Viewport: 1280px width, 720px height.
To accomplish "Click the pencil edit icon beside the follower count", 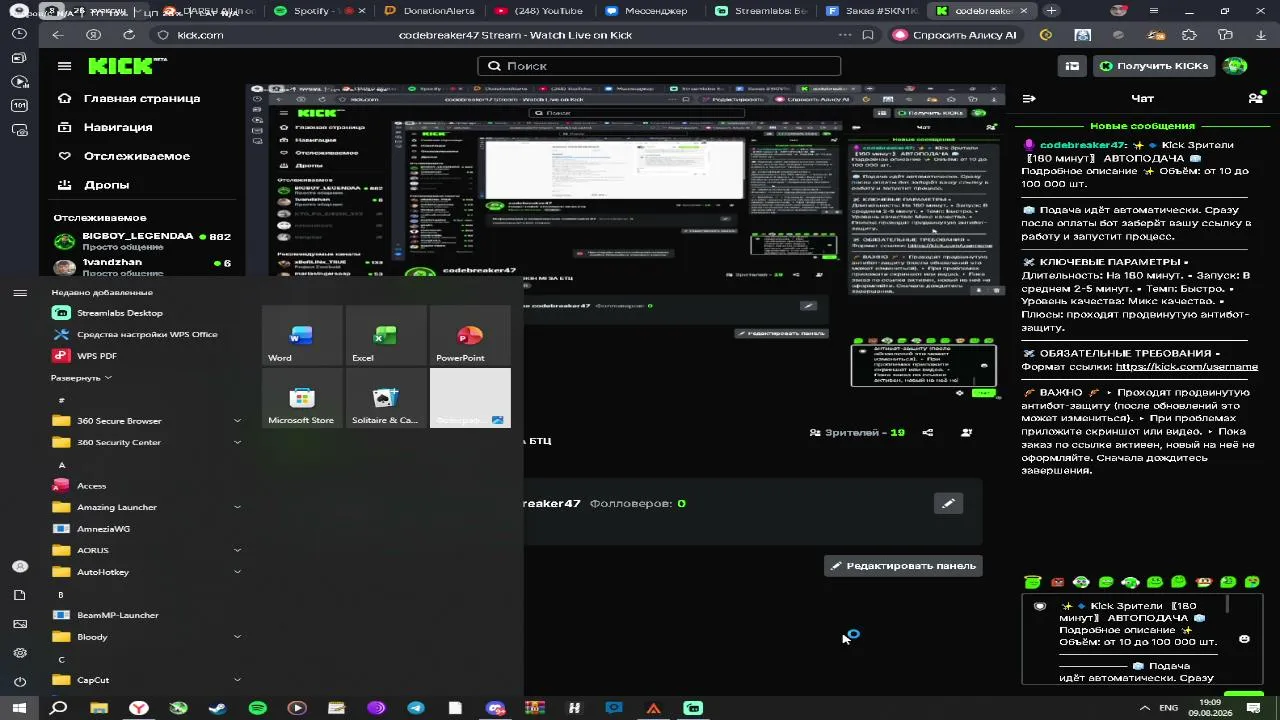I will tap(948, 503).
